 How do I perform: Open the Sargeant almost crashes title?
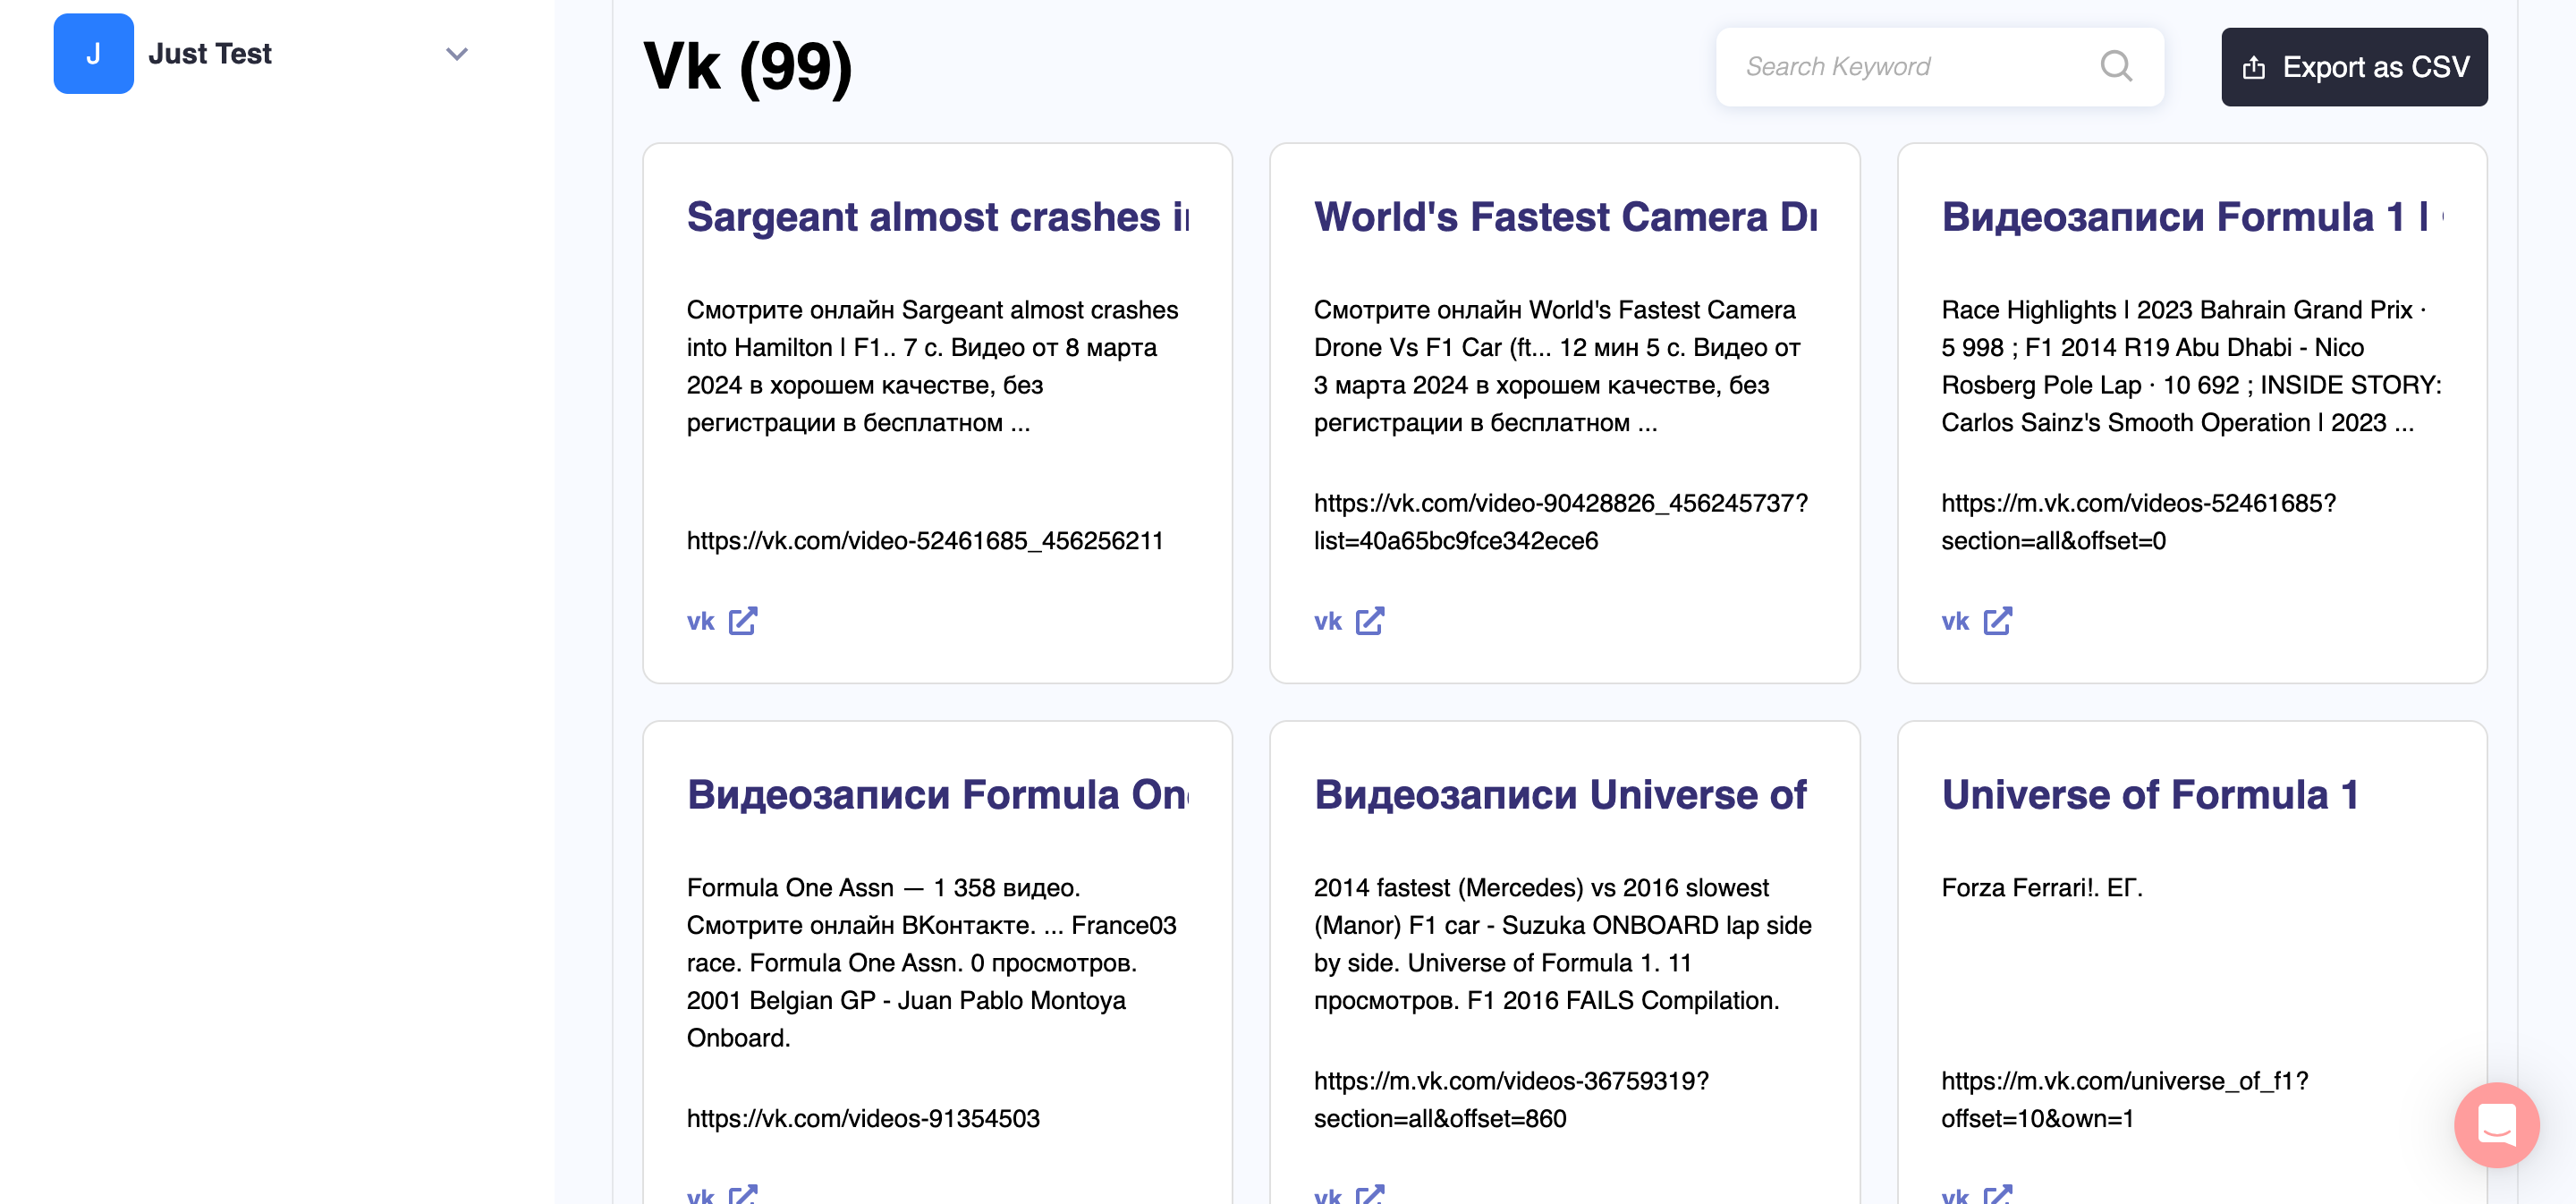[x=937, y=217]
